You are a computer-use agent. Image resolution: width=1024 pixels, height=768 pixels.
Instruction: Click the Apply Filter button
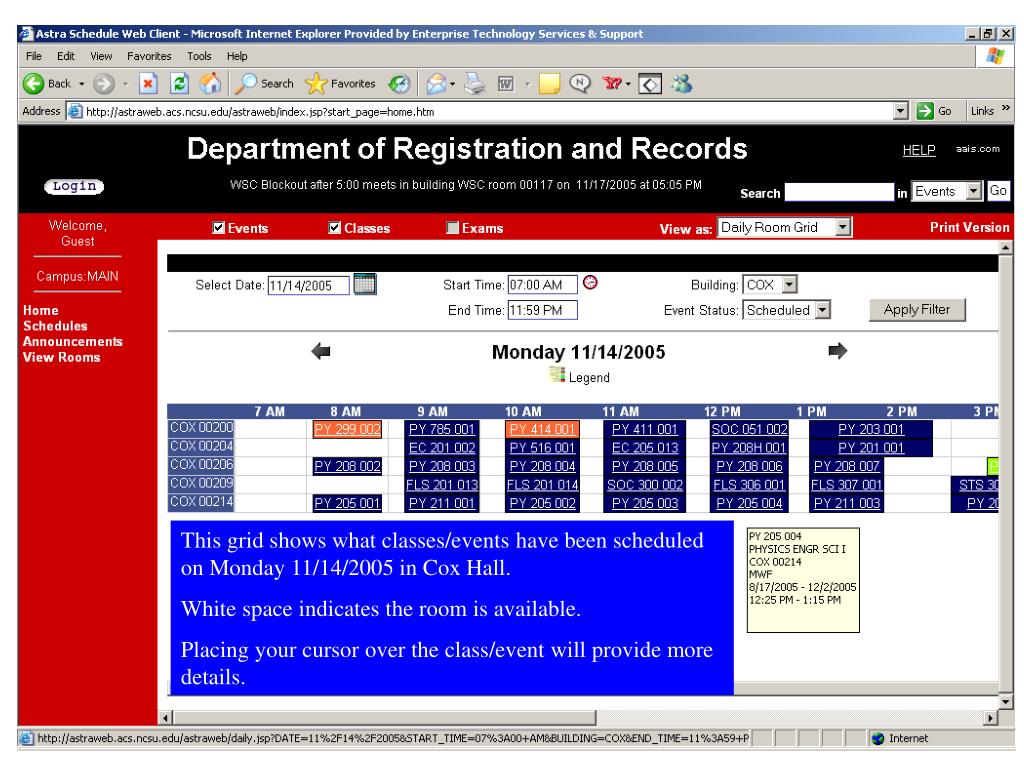[x=917, y=310]
